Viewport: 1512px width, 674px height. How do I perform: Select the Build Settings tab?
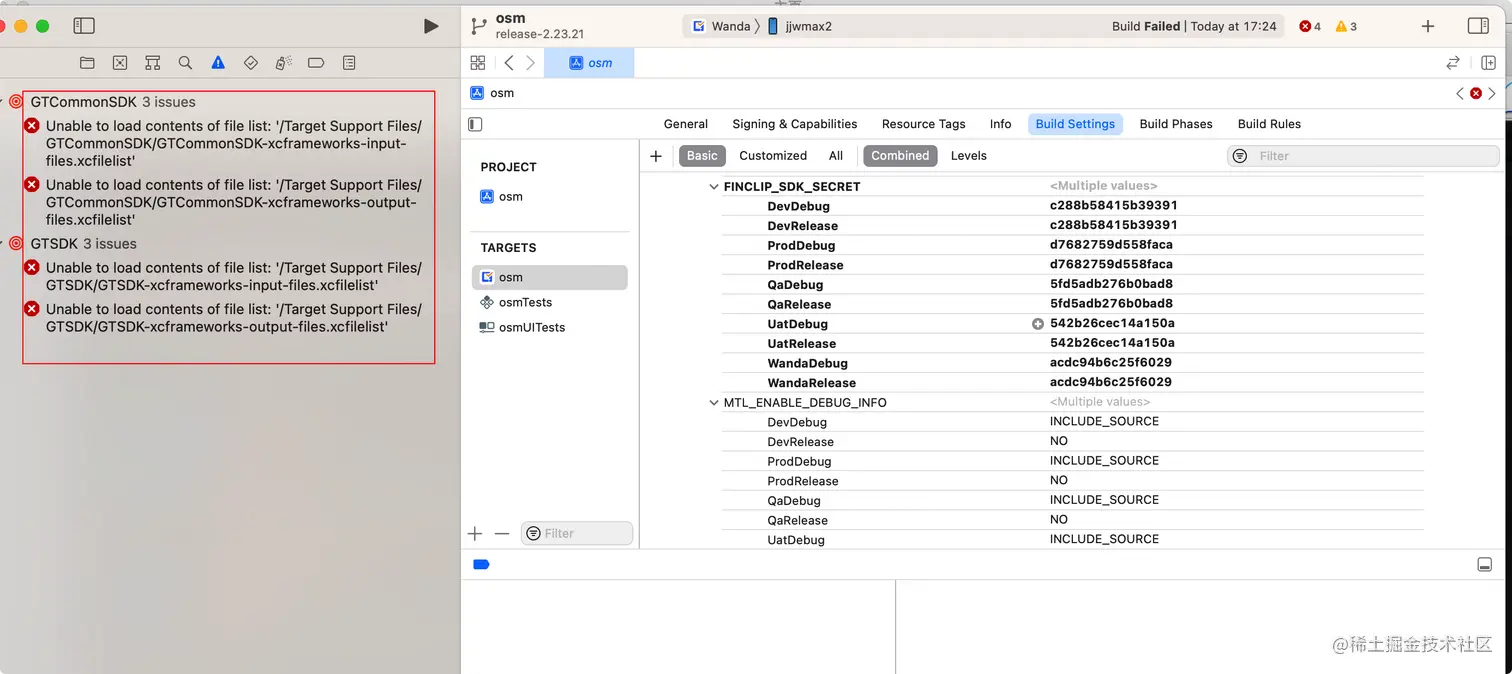click(1075, 124)
